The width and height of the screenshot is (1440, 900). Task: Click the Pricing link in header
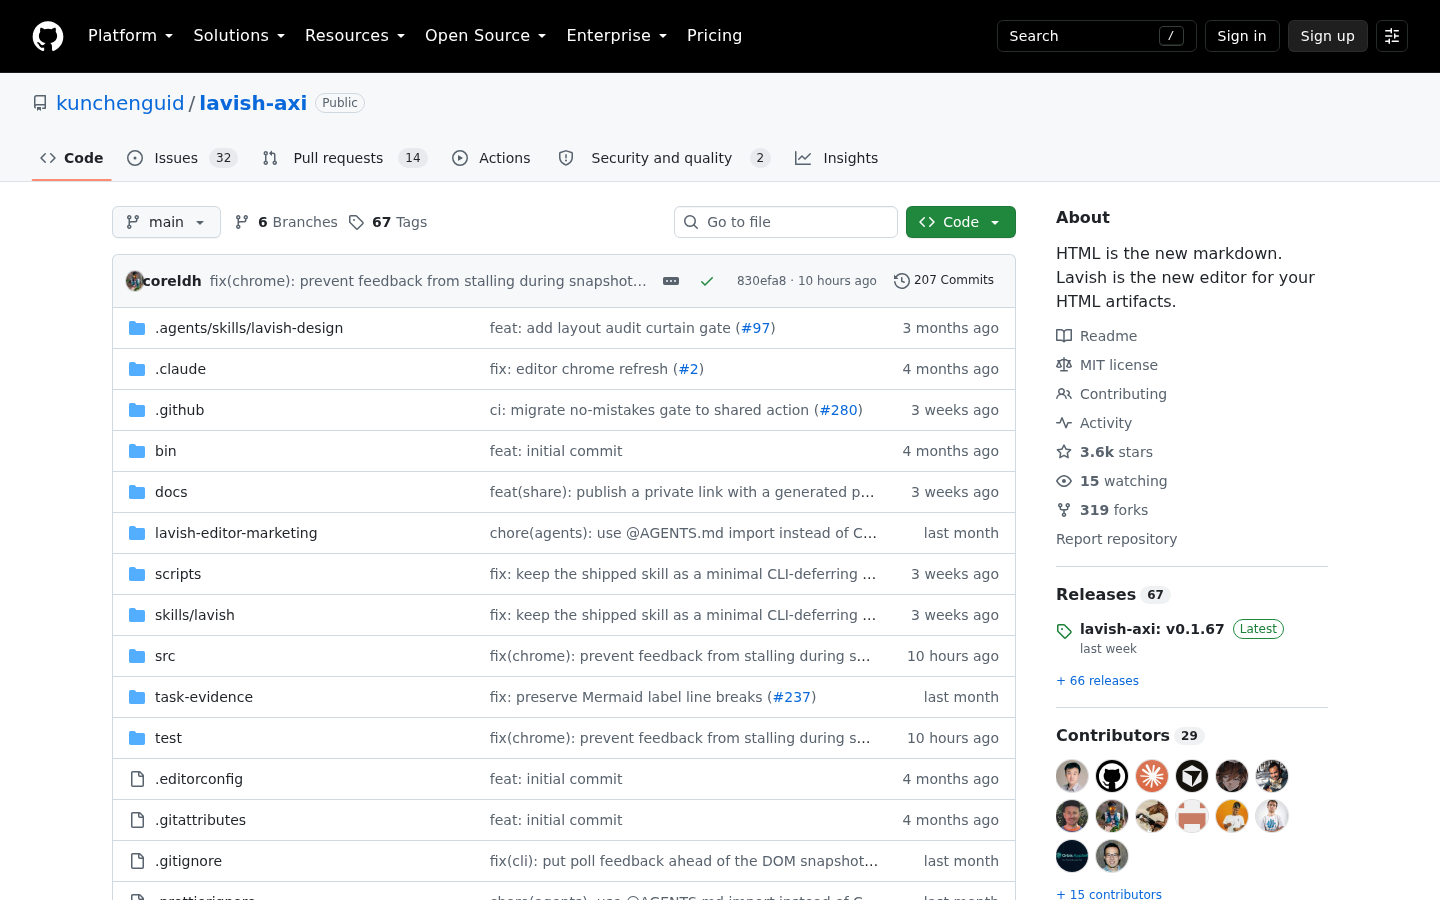click(x=714, y=36)
